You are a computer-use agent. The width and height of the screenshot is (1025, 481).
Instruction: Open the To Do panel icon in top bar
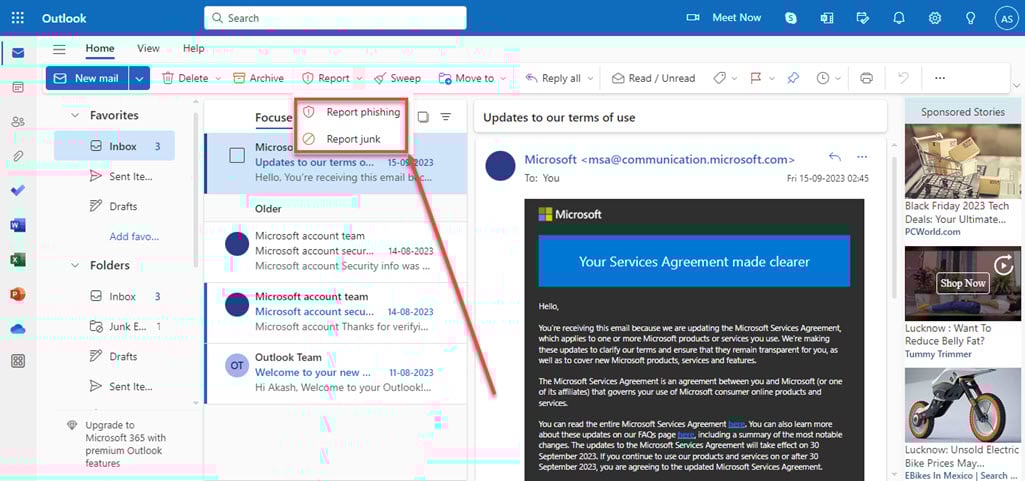863,18
